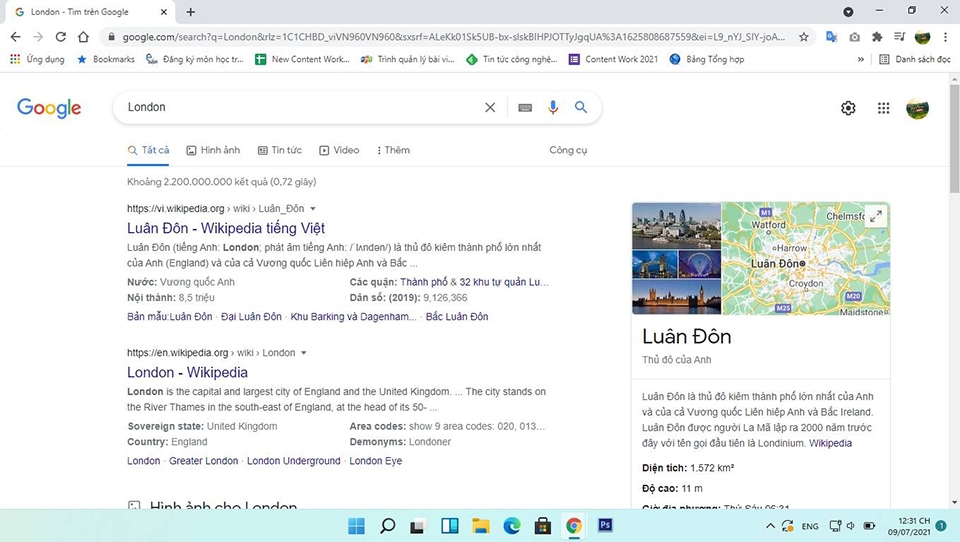Switch to the Hình ảnh tab

coord(213,150)
